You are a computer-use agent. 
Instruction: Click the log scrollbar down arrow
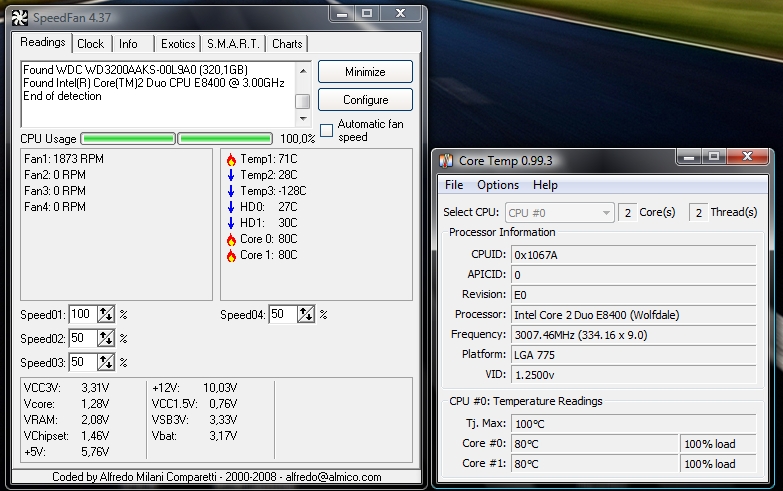[x=303, y=119]
